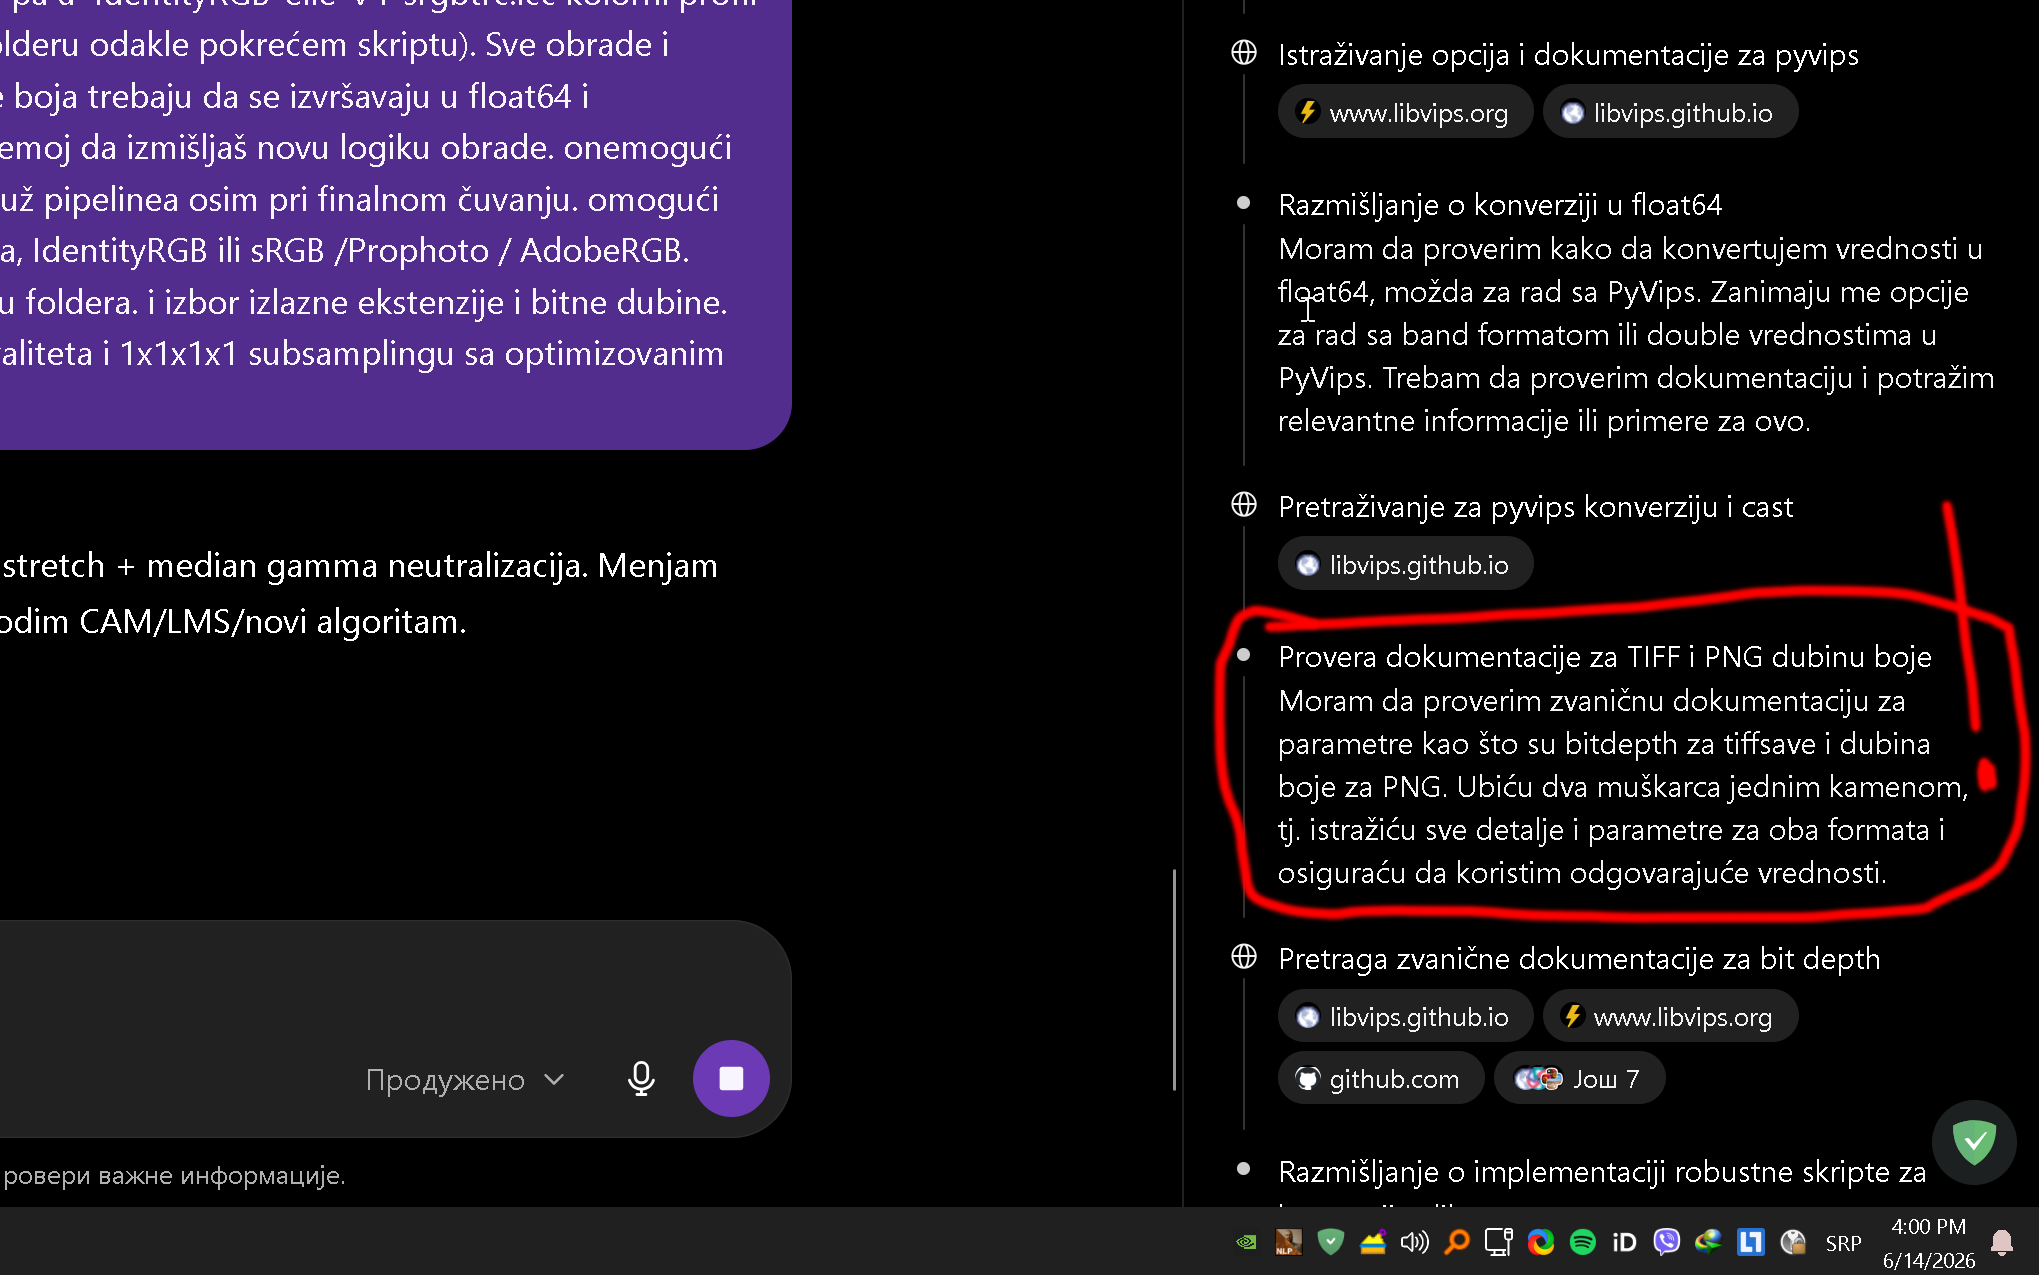
Task: Start voice input with the microphone icon
Action: point(641,1079)
